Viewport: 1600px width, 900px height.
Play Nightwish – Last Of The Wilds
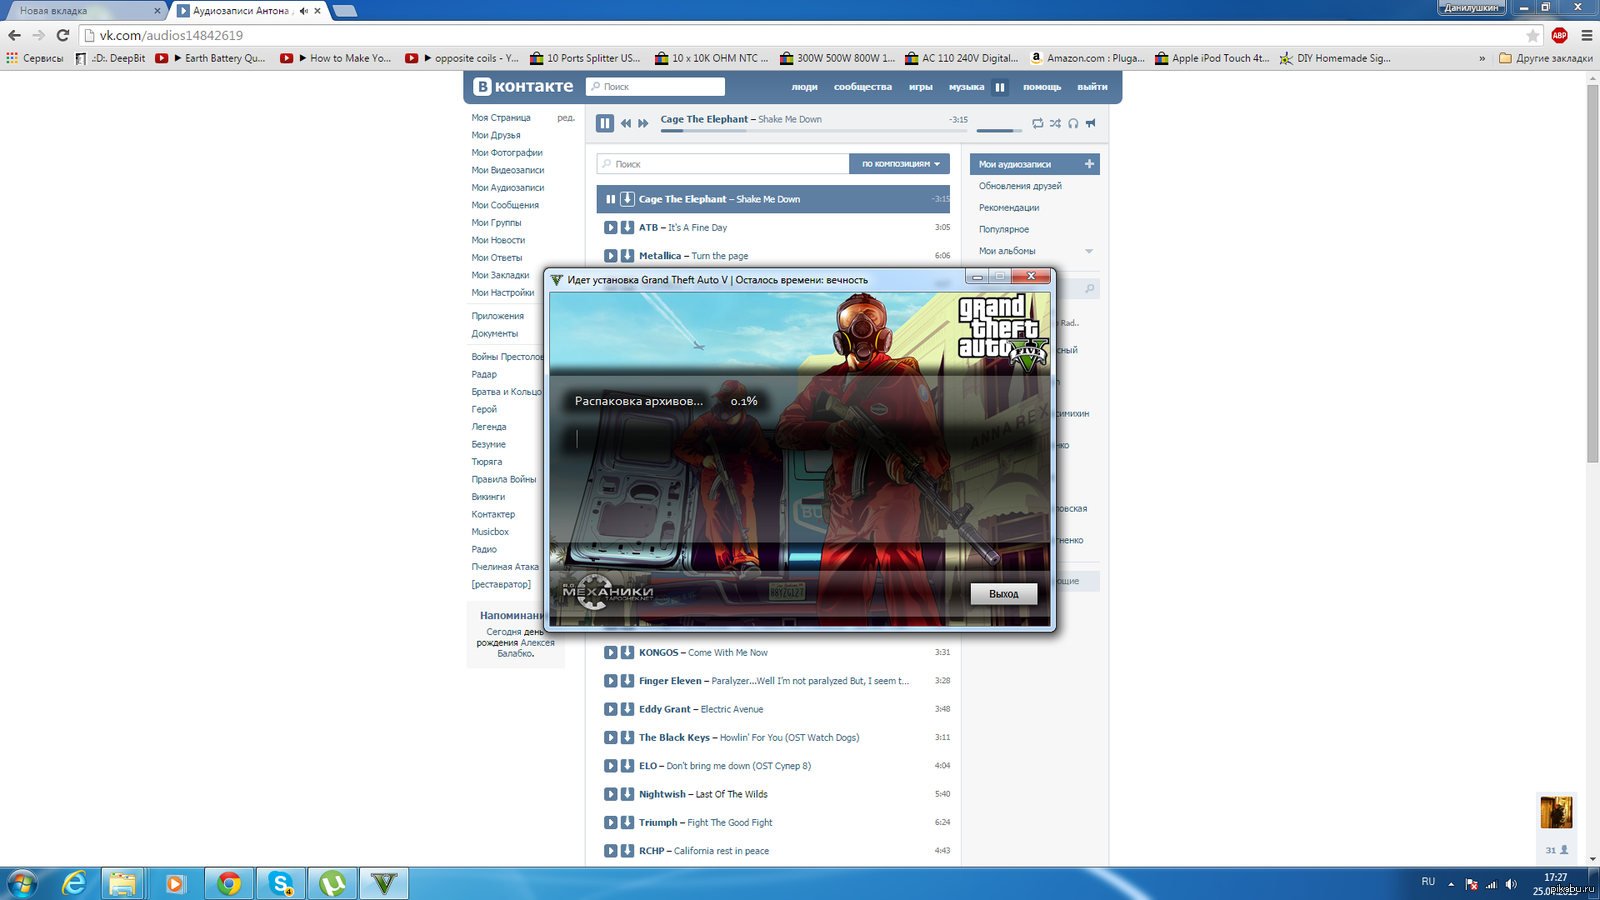[611, 794]
